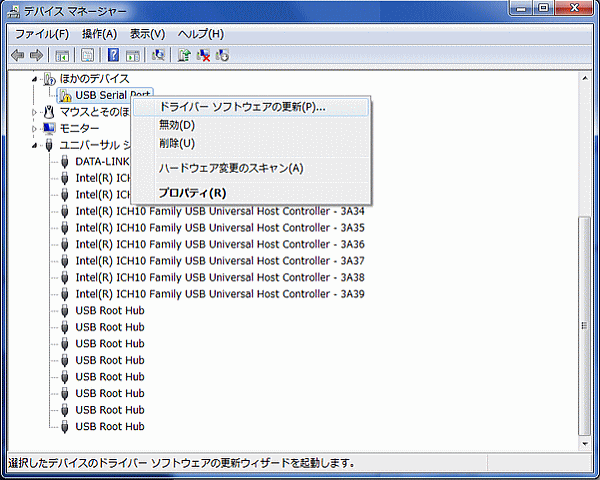
Task: Click the モニター monitor icon
Action: coord(49,129)
